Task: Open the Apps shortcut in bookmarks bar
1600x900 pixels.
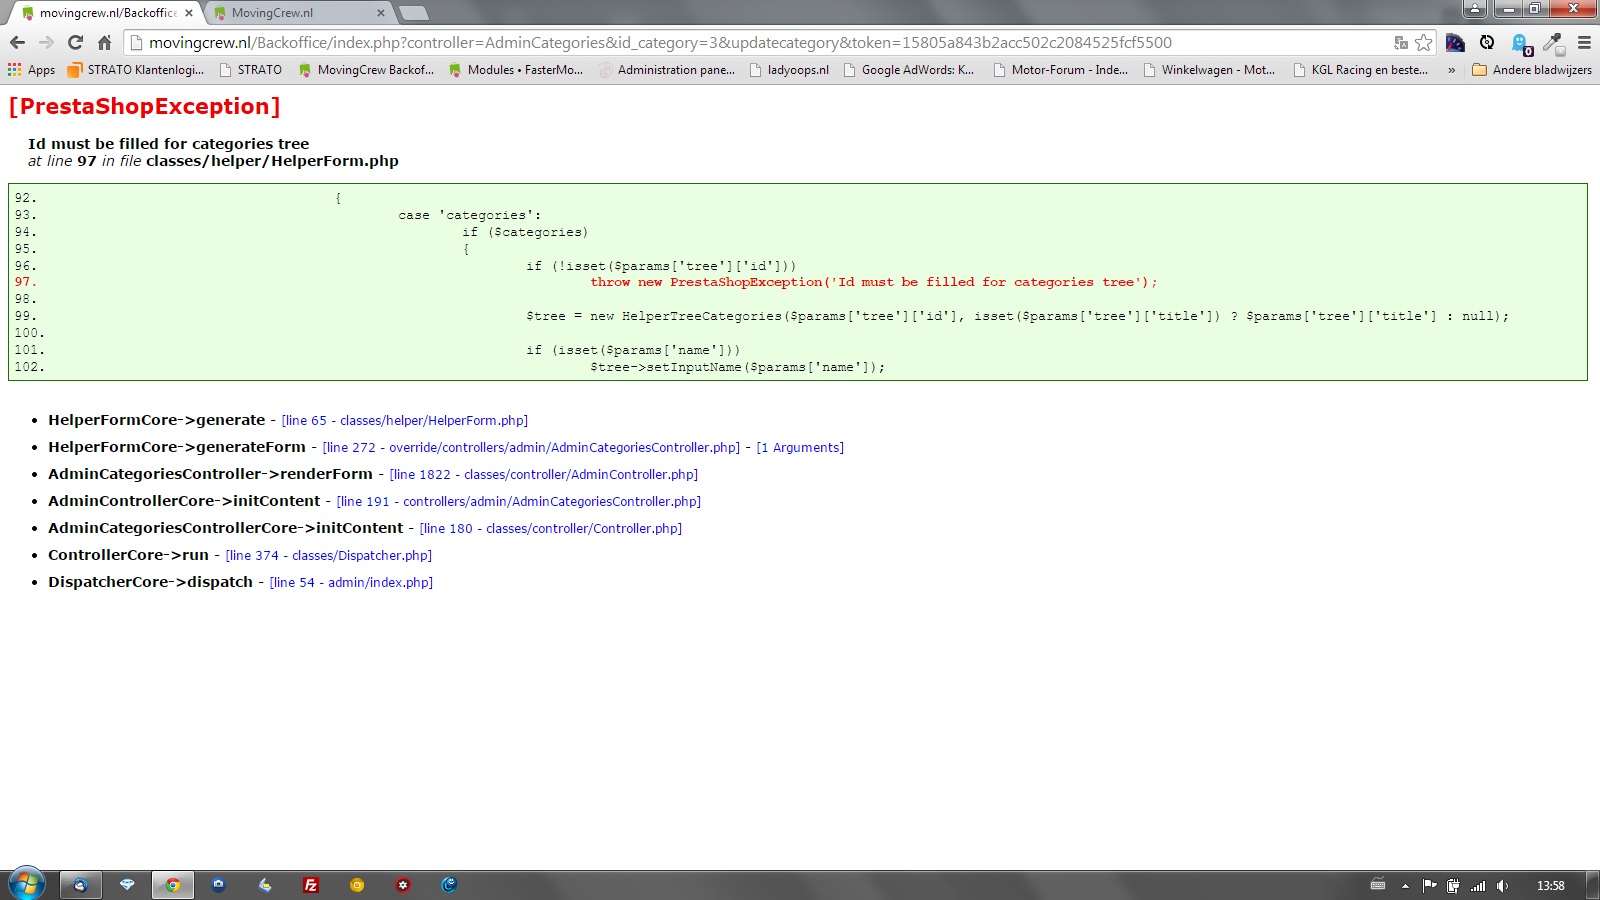Action: 31,70
